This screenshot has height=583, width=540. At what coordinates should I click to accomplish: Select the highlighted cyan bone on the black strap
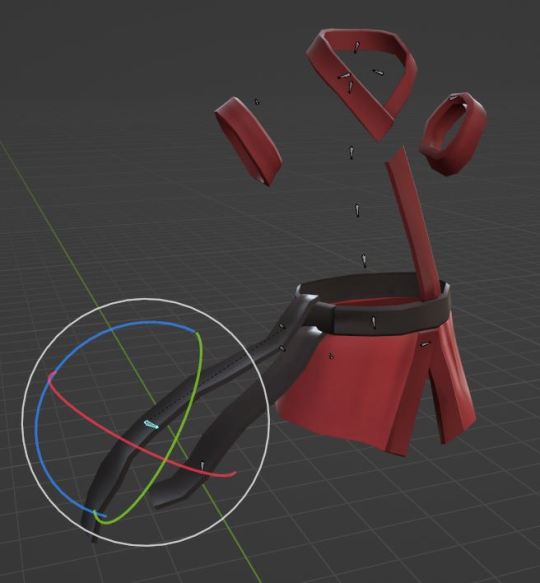[151, 425]
